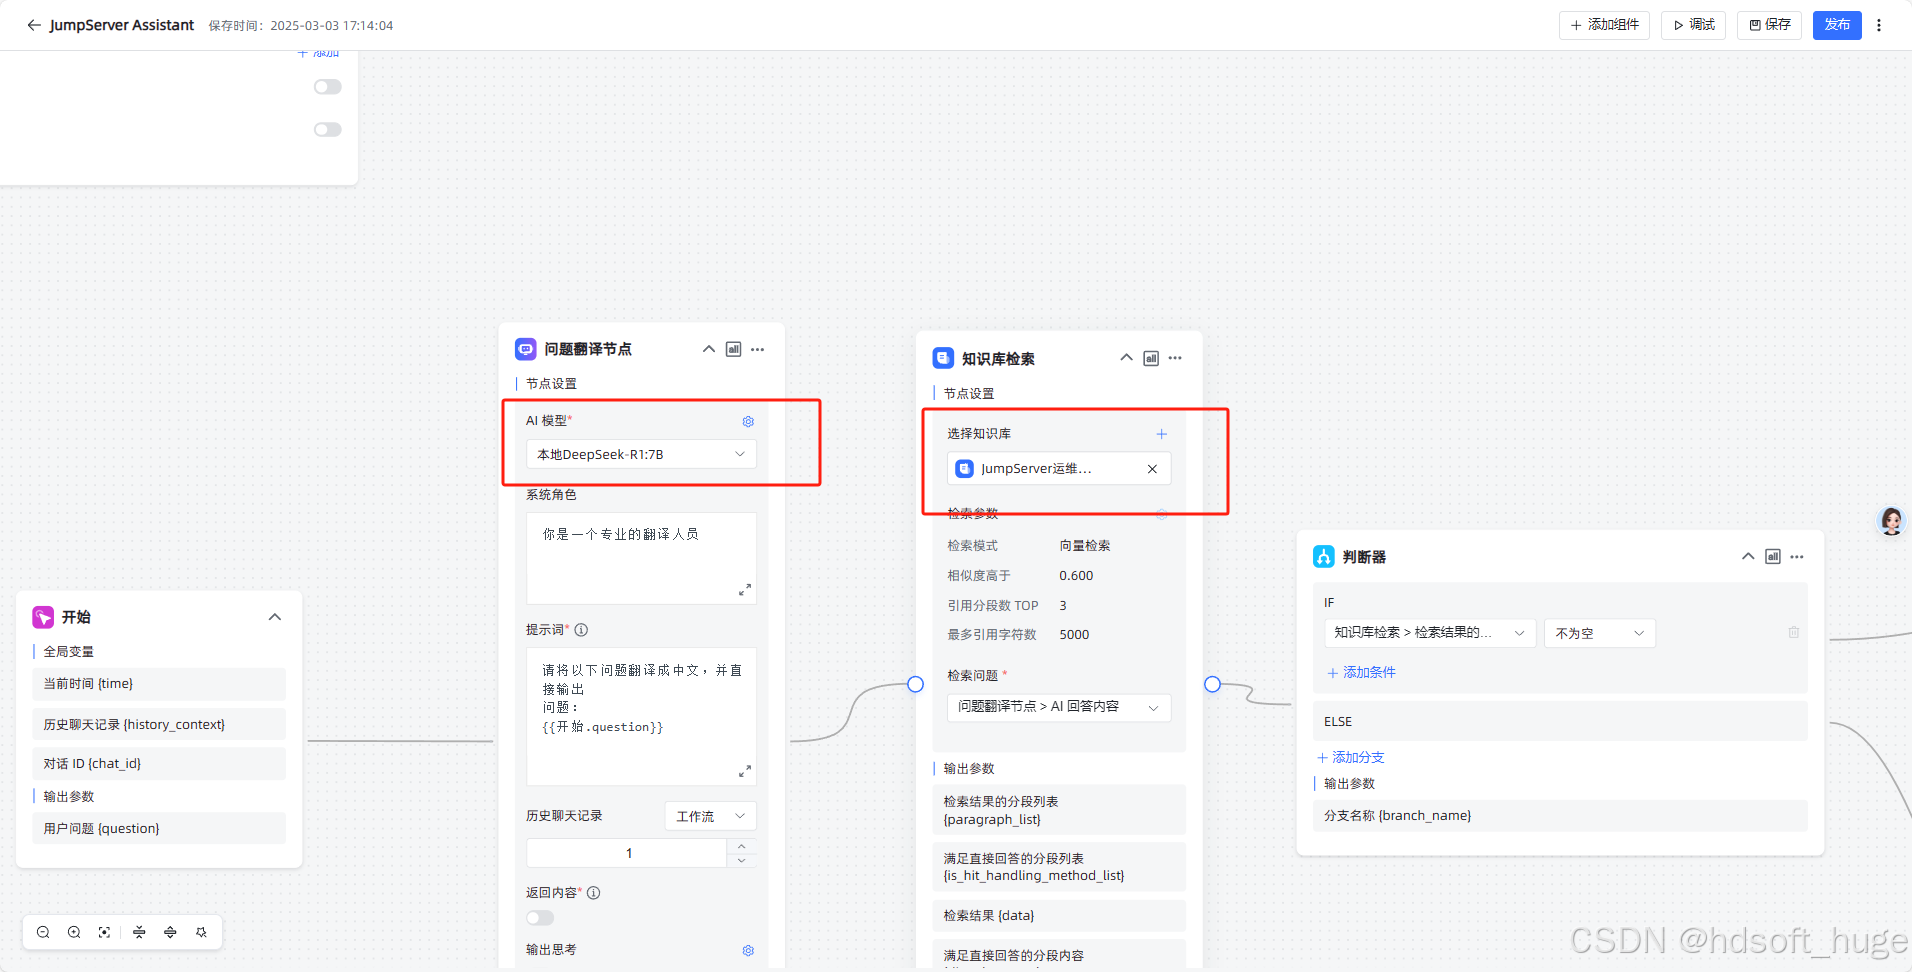
Task: Open execution details icon on 知识库检索
Action: tap(1151, 358)
